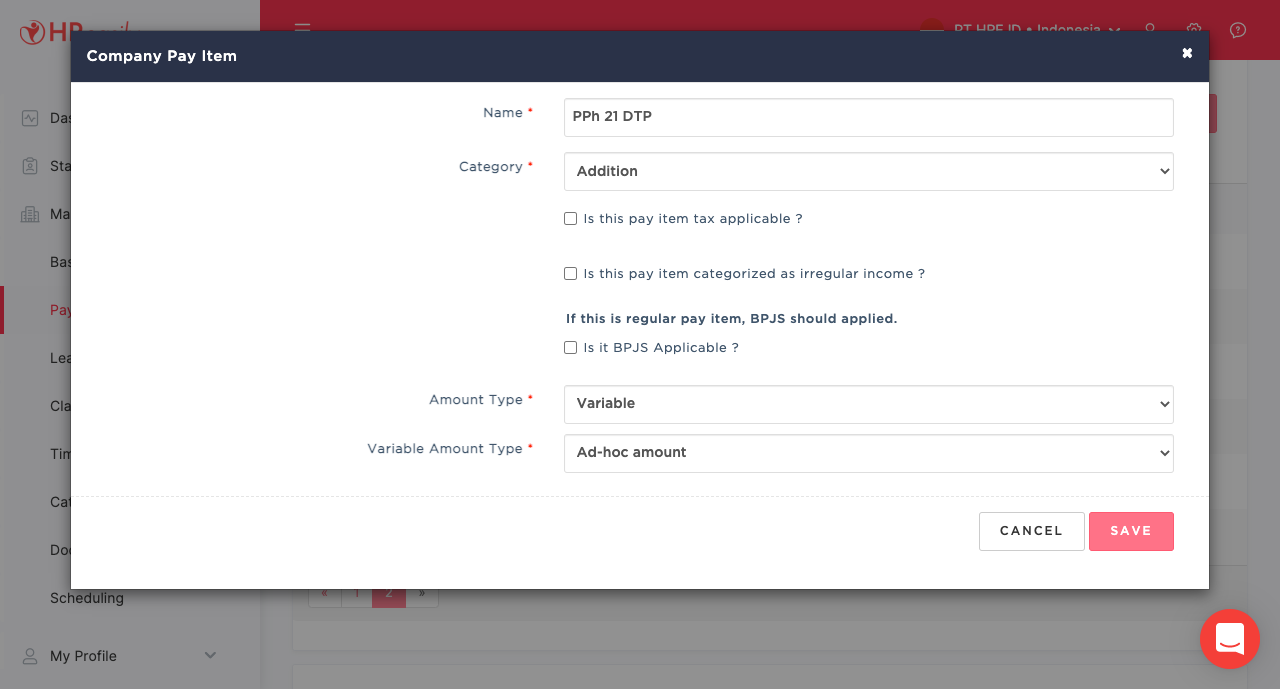Image resolution: width=1280 pixels, height=689 pixels.
Task: Go to pagination page 2
Action: click(389, 593)
